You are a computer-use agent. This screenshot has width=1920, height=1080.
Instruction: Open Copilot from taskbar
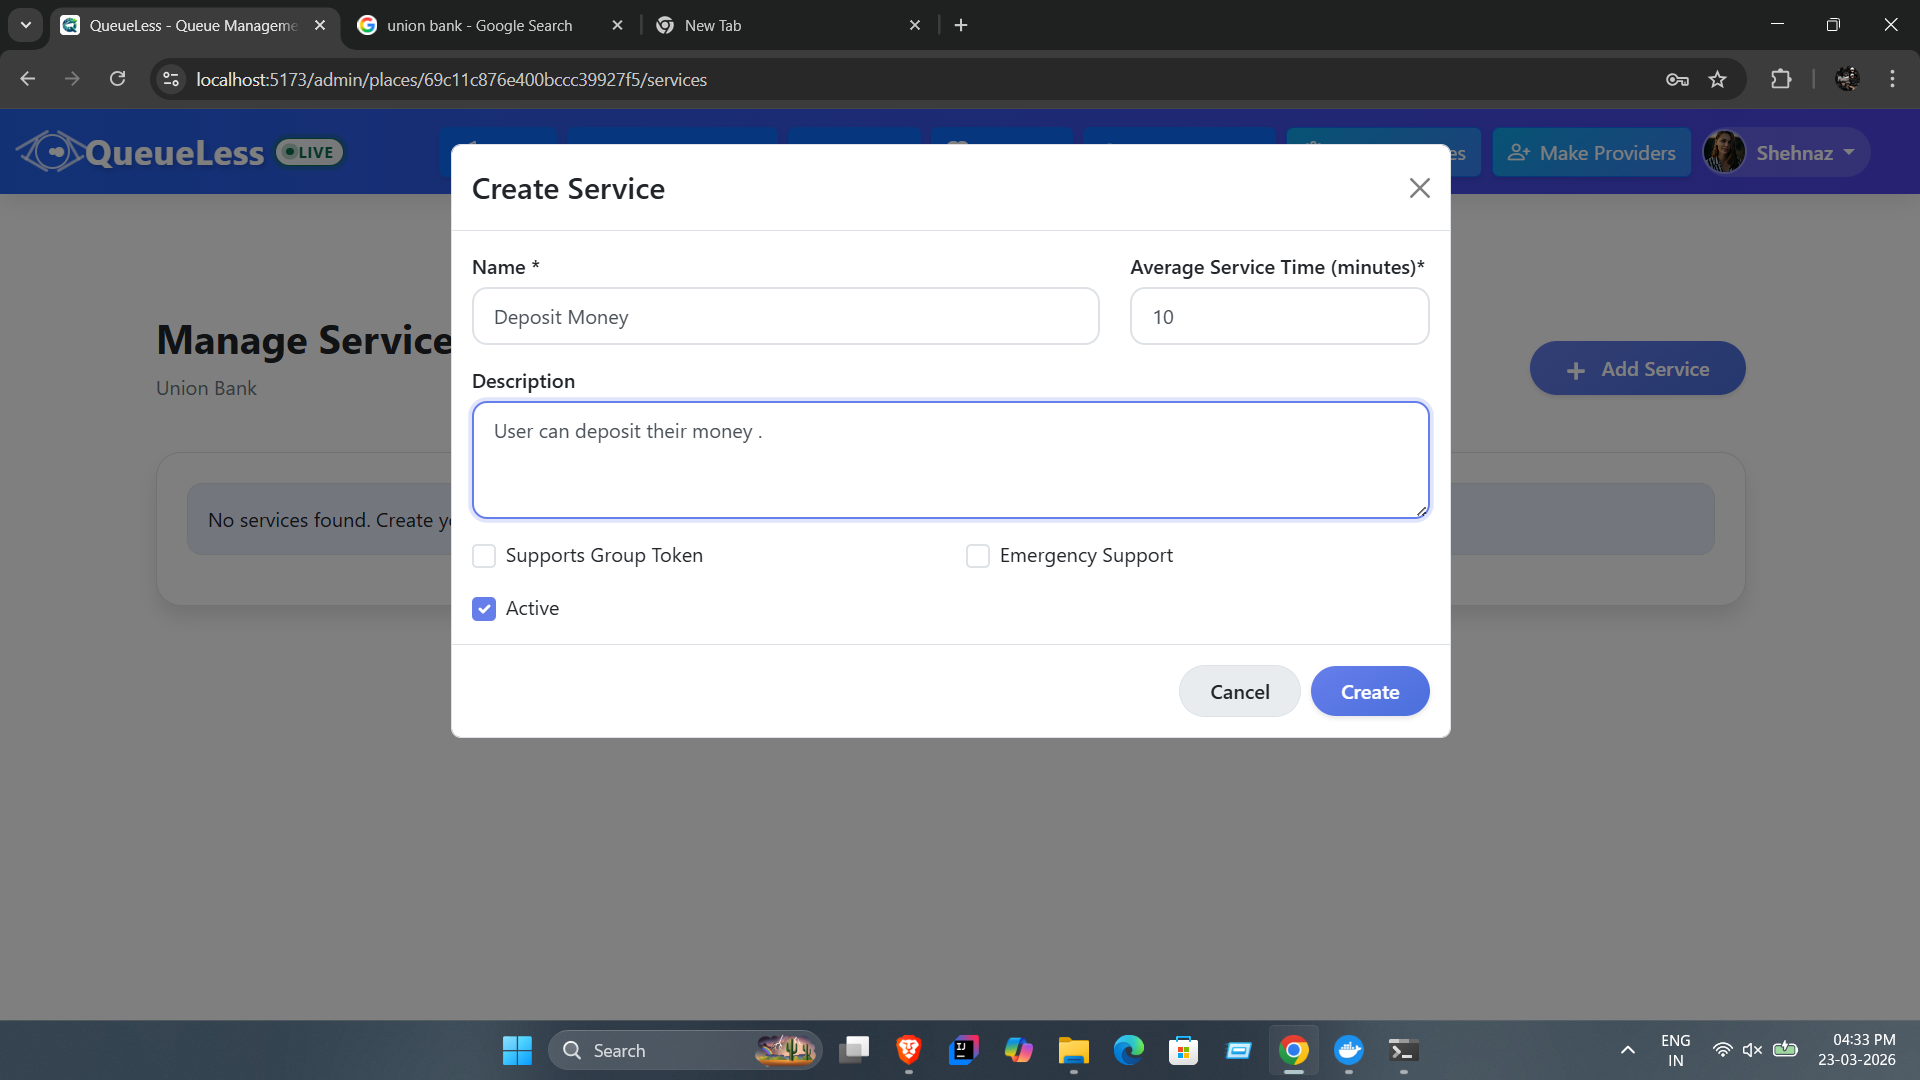(x=1019, y=1050)
